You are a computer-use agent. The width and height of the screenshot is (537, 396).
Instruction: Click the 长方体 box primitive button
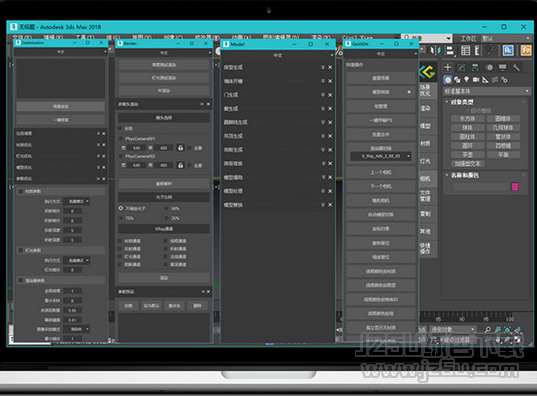(467, 119)
